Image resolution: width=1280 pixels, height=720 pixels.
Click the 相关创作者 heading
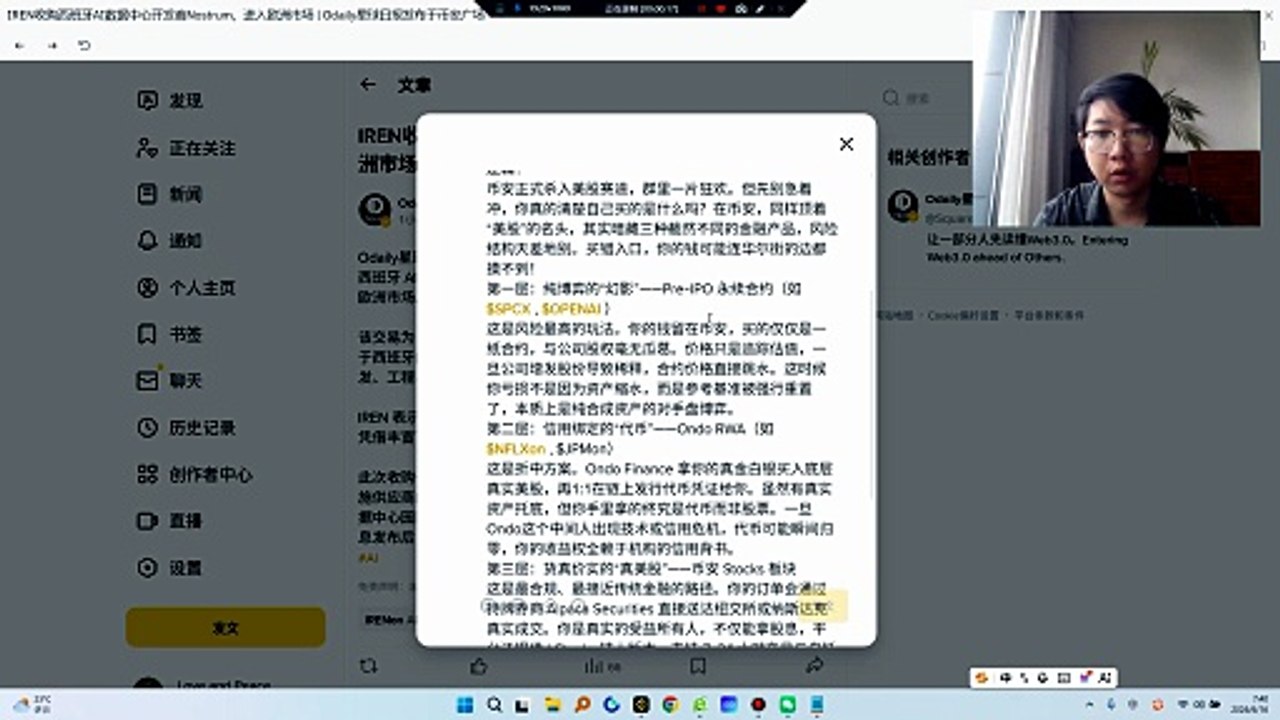(x=928, y=157)
